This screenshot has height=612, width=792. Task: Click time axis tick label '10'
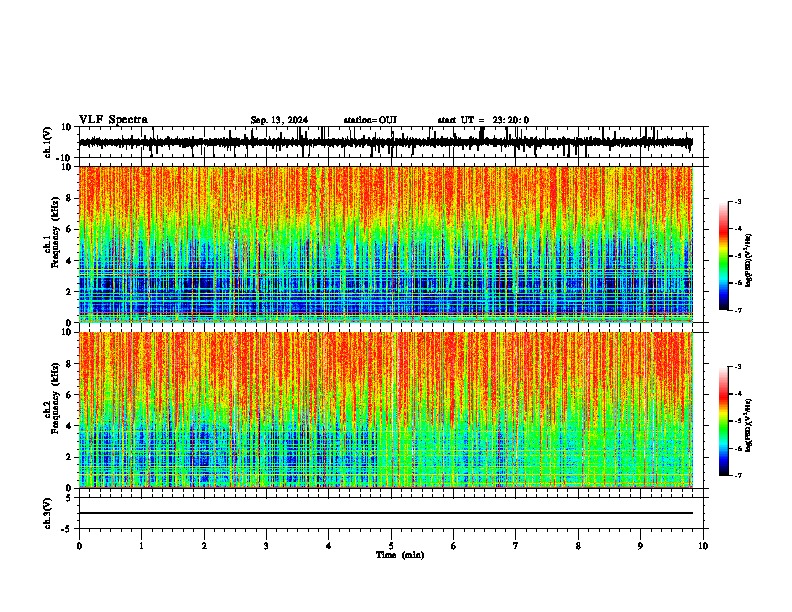[703, 546]
